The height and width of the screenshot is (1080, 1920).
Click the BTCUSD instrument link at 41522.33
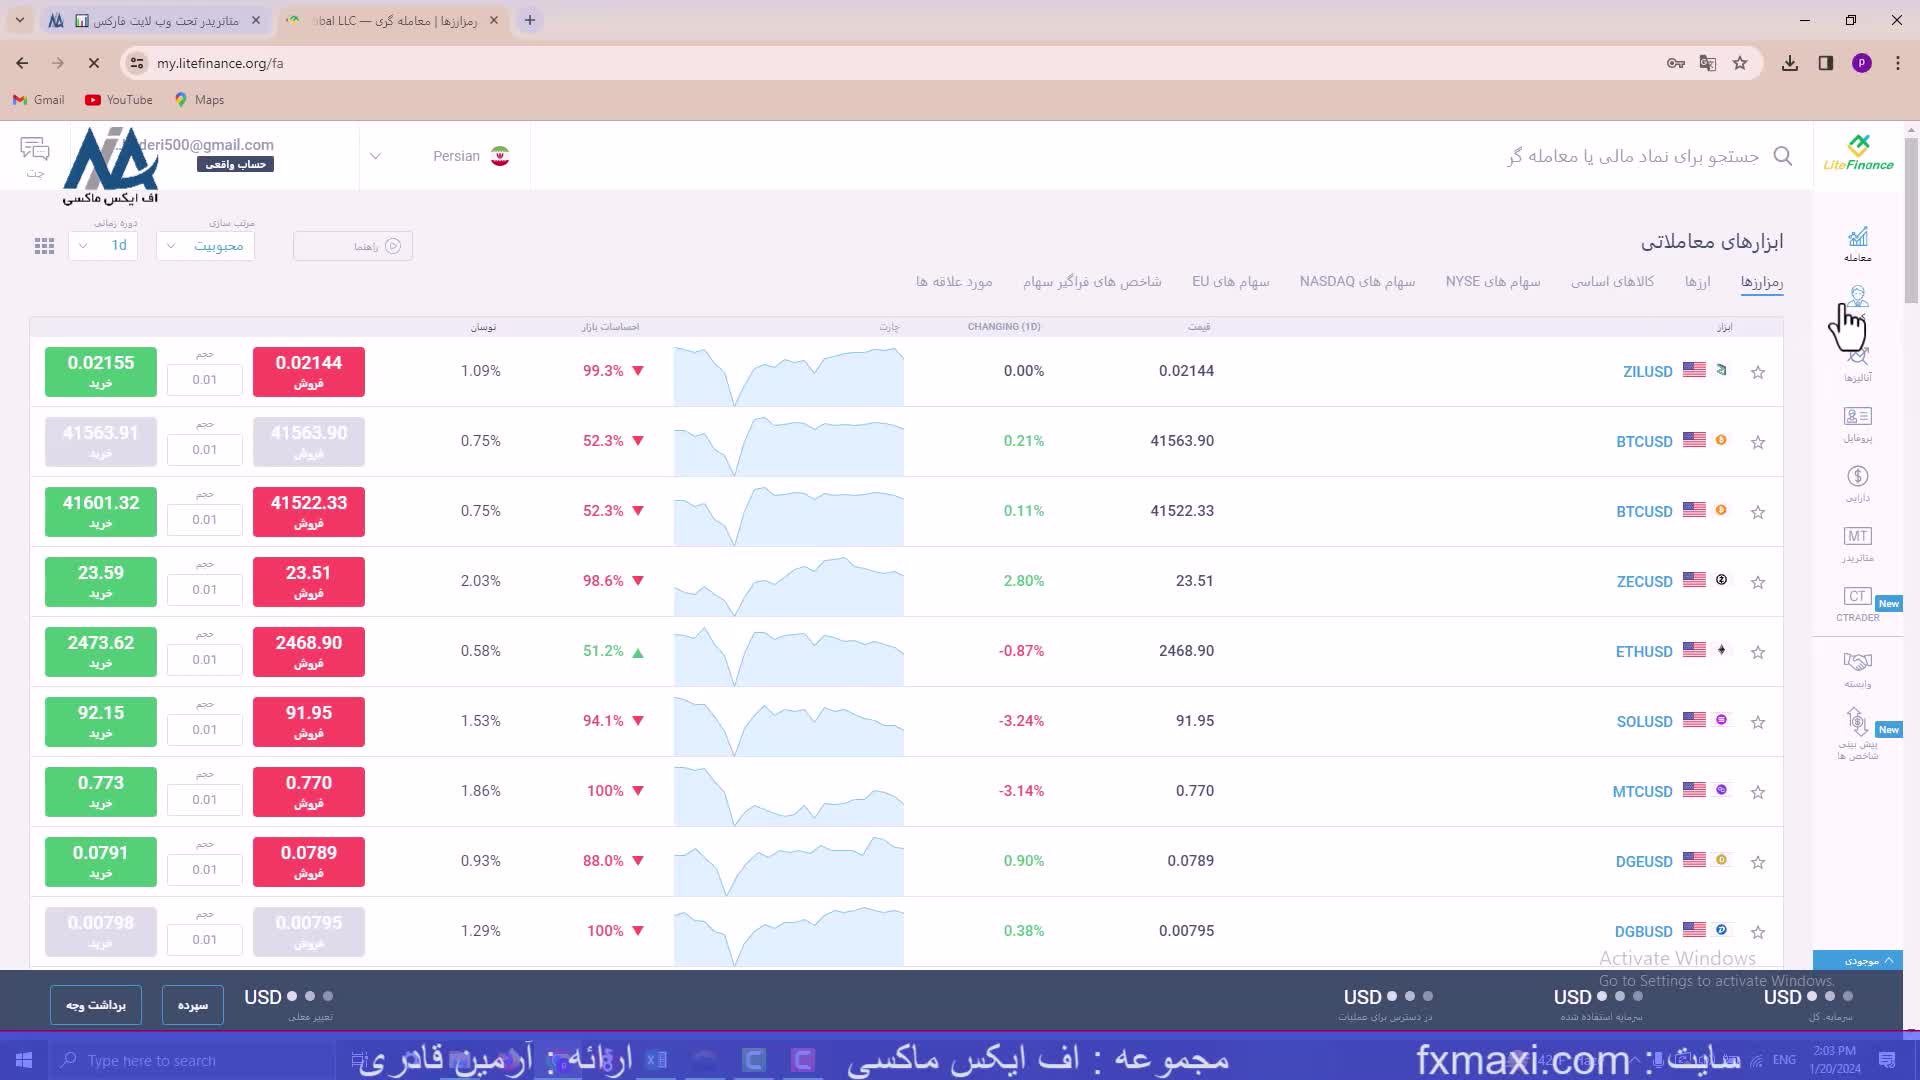[1643, 511]
